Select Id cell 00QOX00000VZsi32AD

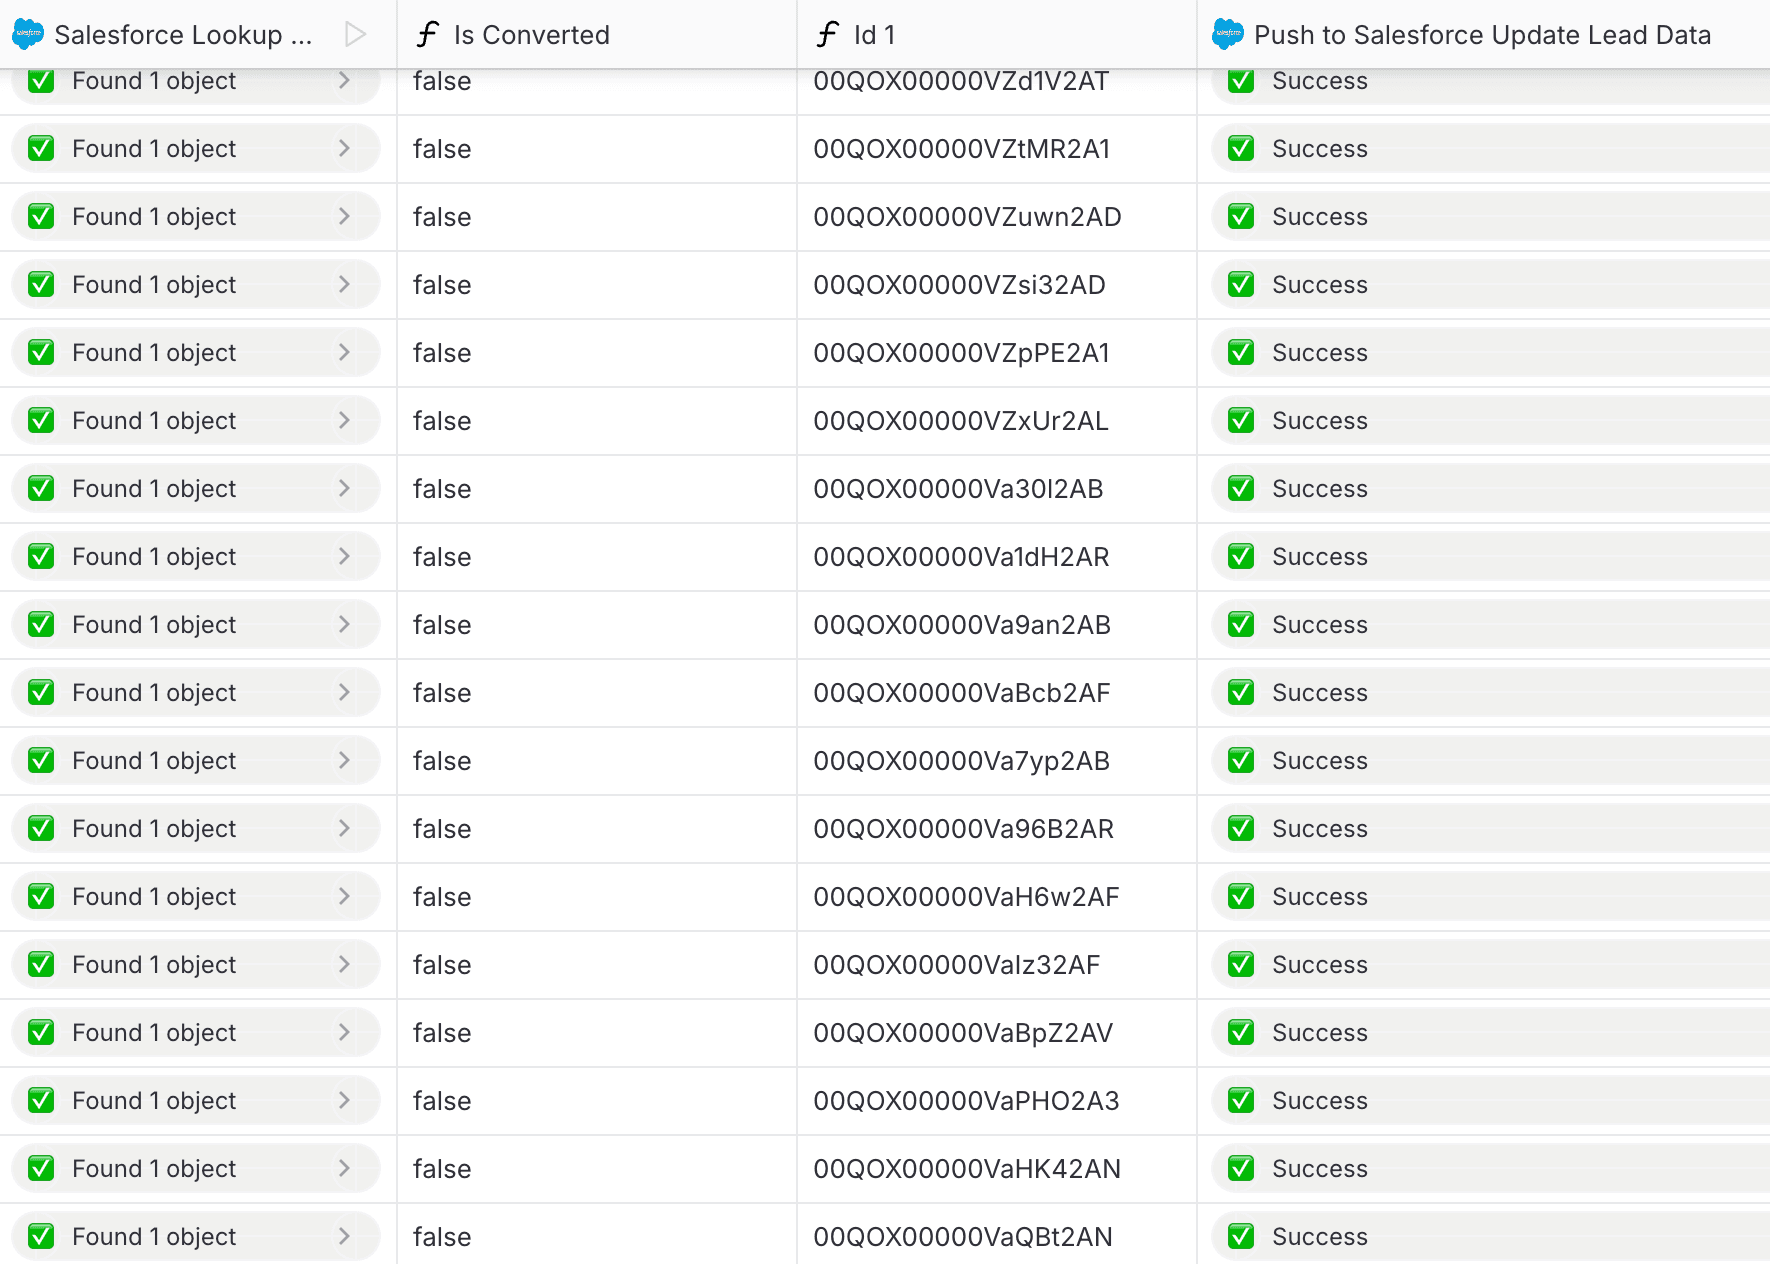[x=997, y=285]
